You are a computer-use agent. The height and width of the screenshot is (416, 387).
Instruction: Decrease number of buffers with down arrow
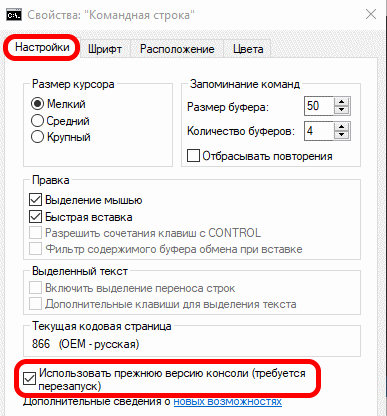pos(341,135)
